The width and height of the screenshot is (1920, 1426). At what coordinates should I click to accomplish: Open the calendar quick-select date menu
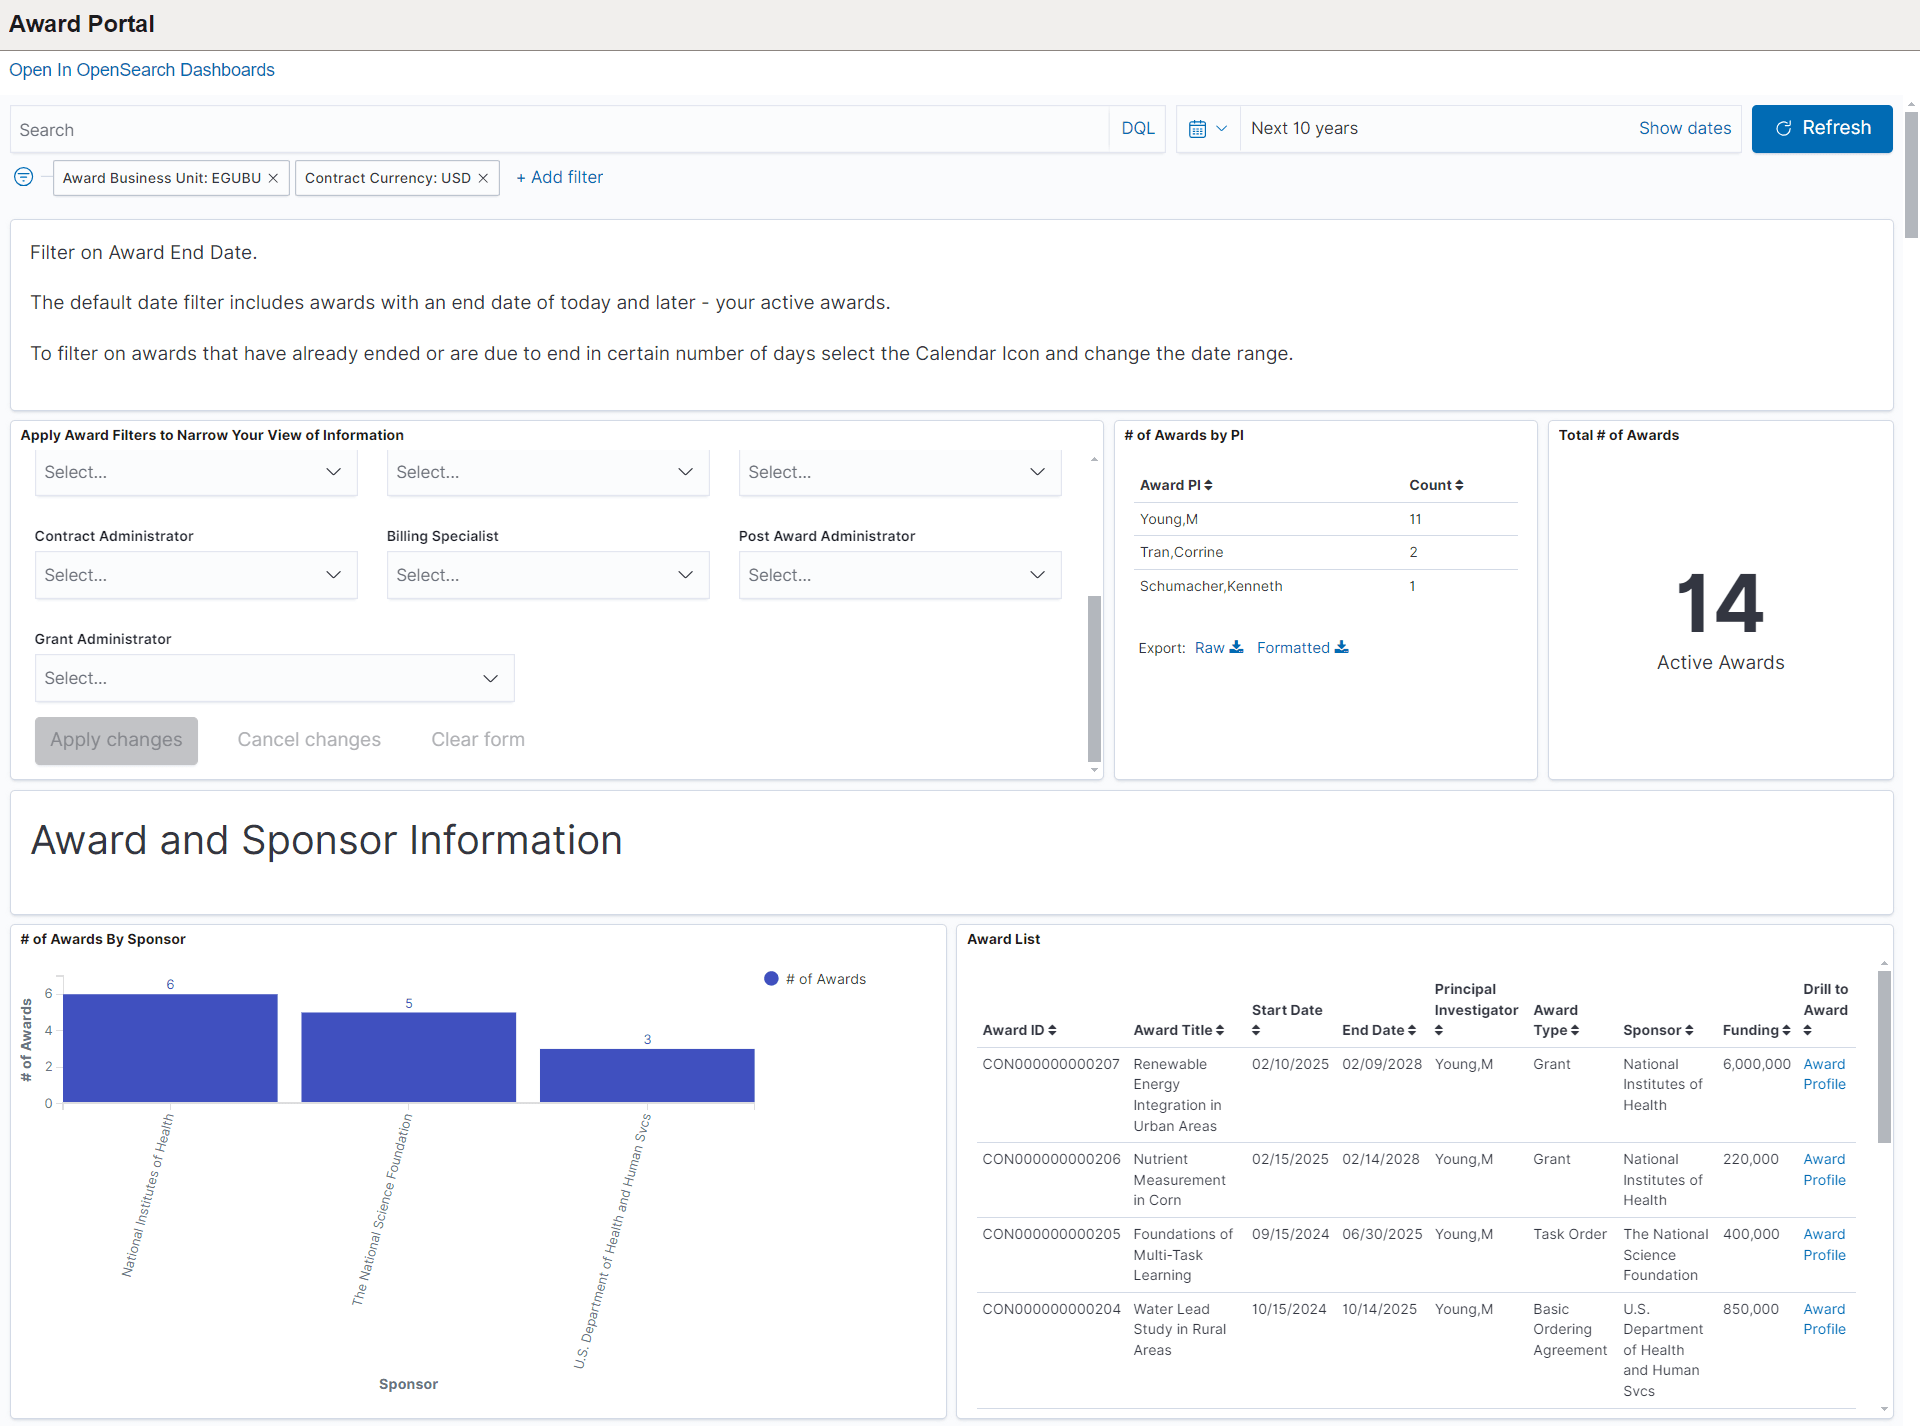point(1207,129)
